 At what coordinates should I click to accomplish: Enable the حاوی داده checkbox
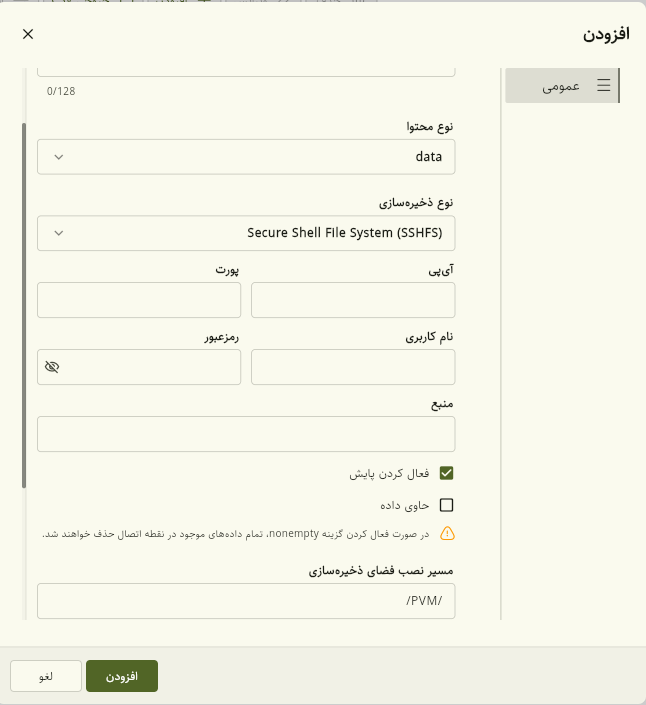pos(446,505)
